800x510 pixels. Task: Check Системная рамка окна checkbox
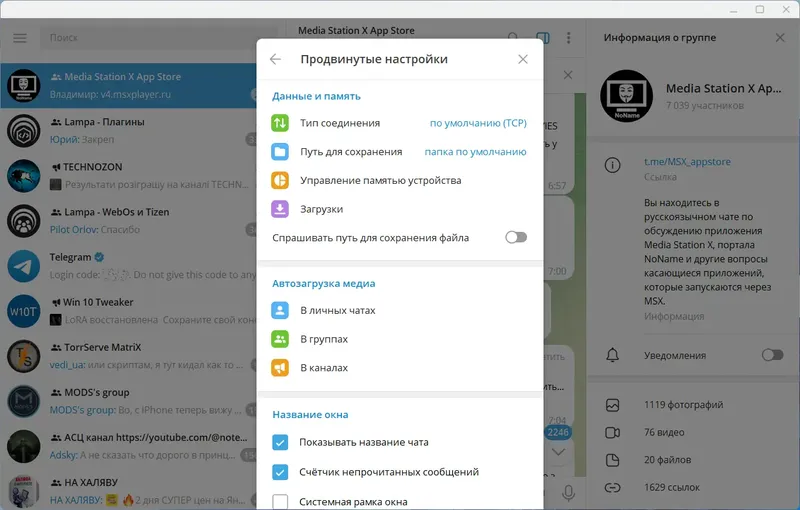pyautogui.click(x=280, y=501)
